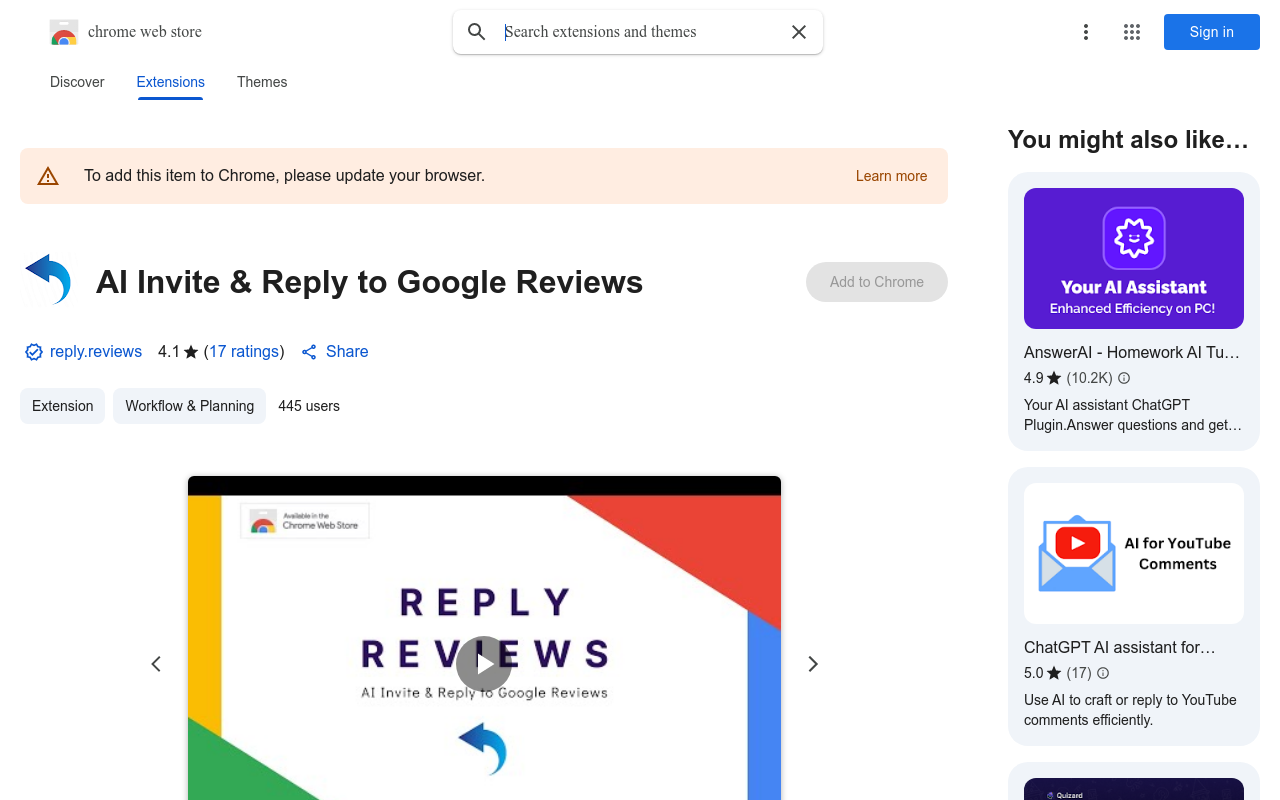Open AnswerAI - Homework AI Tutor title
Image resolution: width=1280 pixels, height=800 pixels.
1132,352
